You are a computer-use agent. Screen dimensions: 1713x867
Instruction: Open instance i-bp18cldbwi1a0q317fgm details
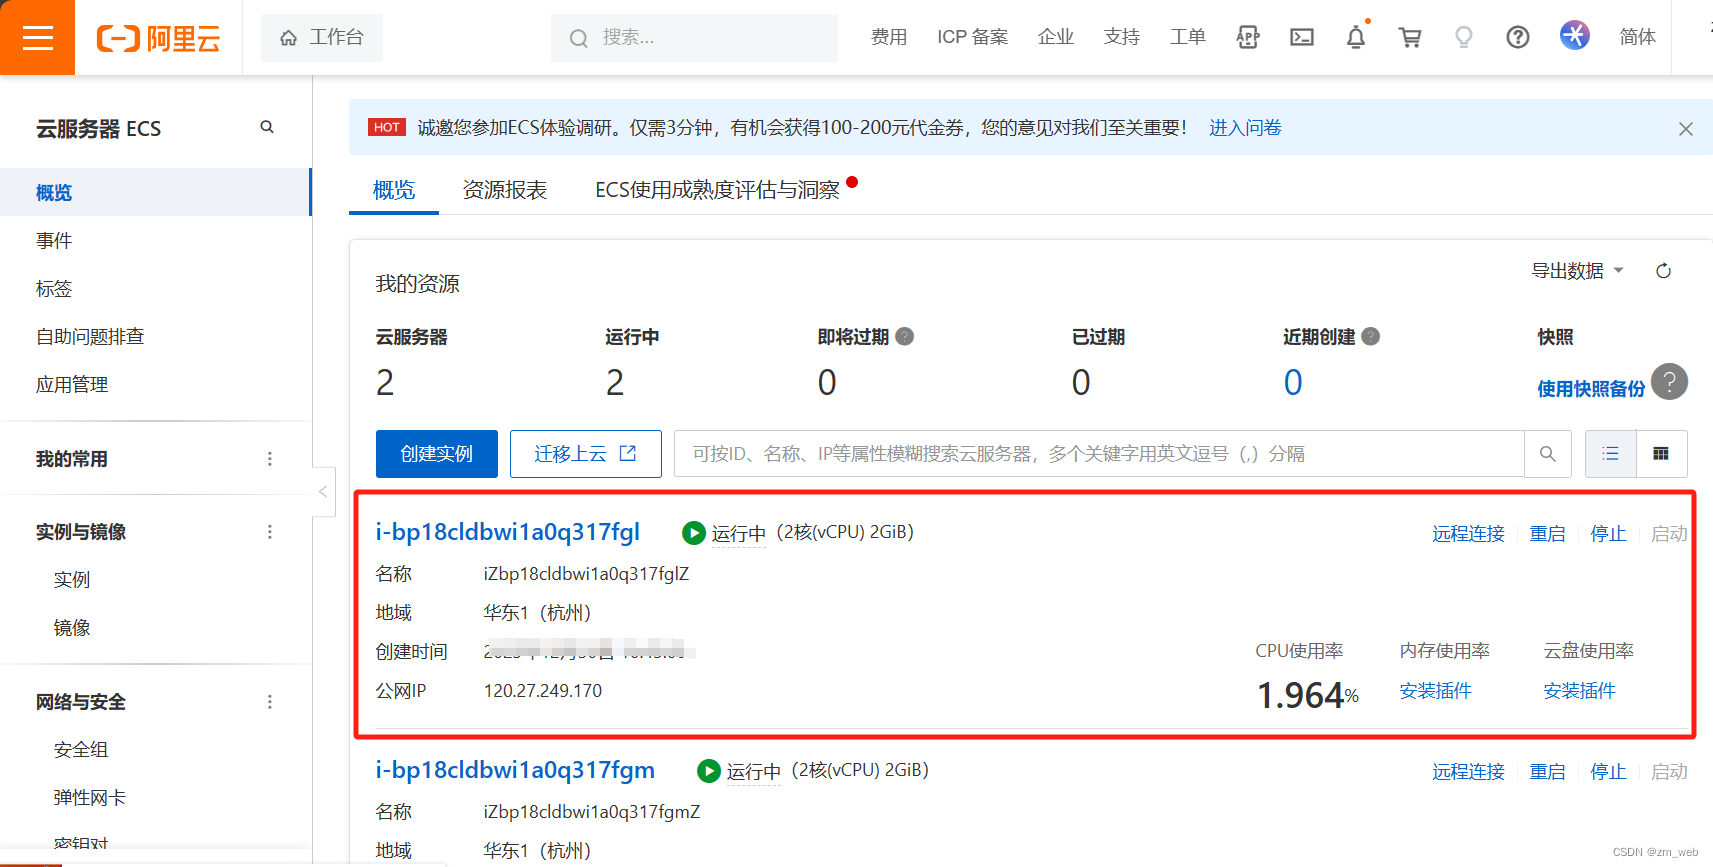515,770
